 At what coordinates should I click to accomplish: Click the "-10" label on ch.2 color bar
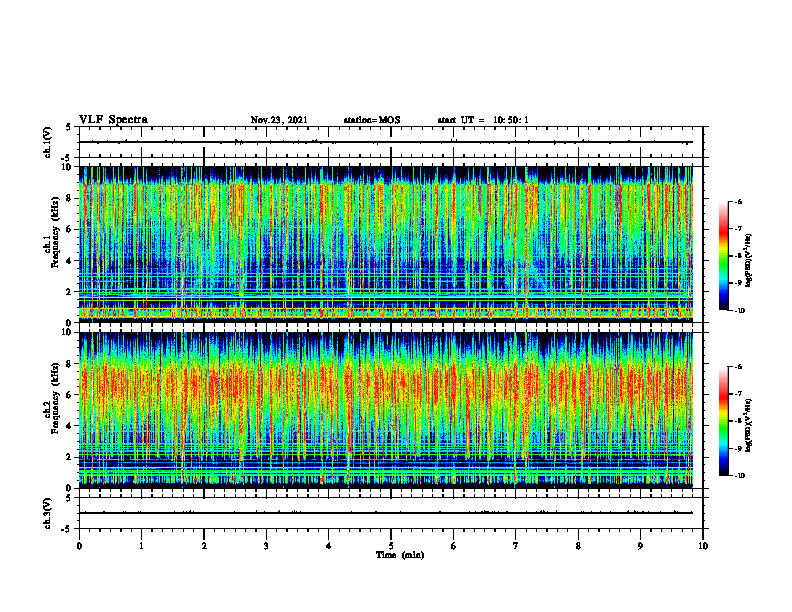(739, 476)
